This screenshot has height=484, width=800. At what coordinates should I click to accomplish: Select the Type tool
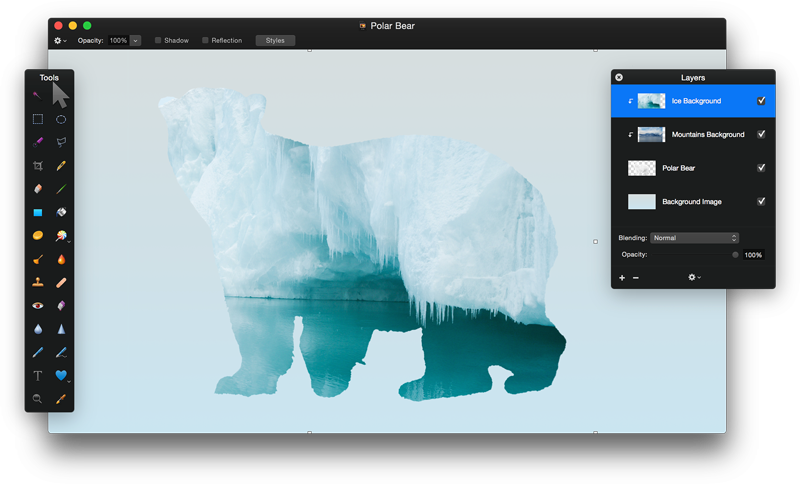[38, 376]
